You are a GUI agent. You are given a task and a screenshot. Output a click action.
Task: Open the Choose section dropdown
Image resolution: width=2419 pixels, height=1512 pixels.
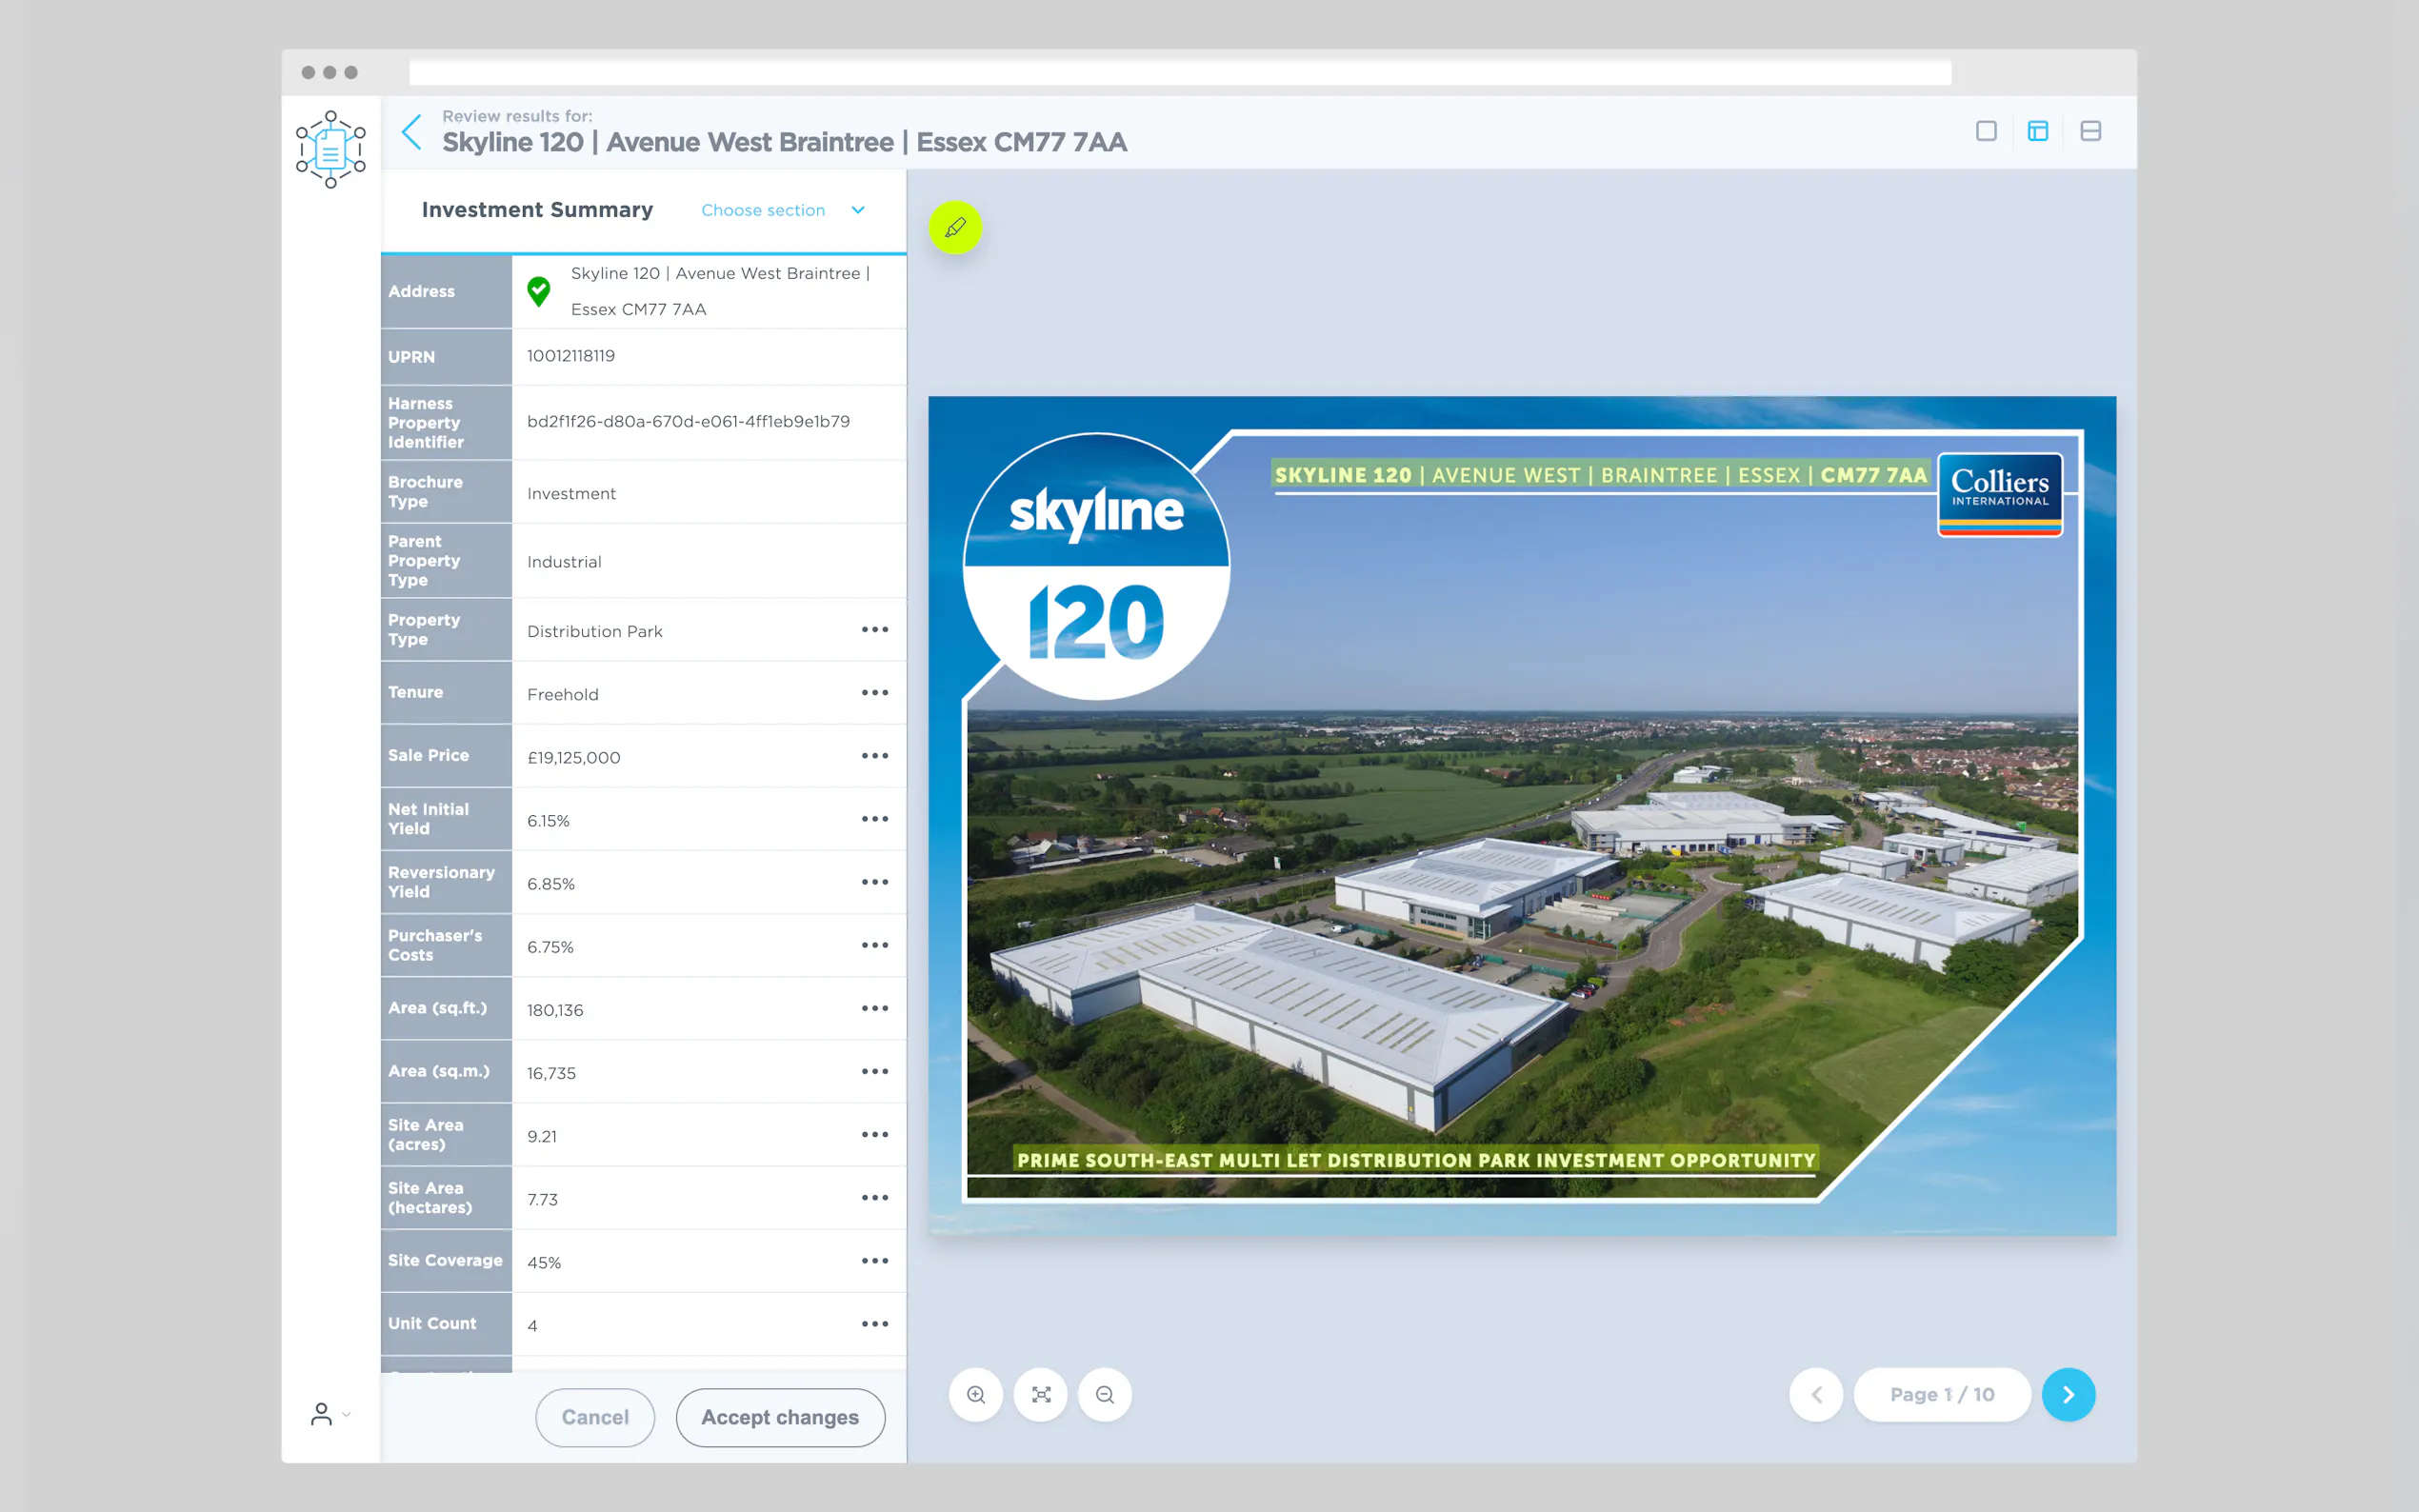click(x=782, y=210)
